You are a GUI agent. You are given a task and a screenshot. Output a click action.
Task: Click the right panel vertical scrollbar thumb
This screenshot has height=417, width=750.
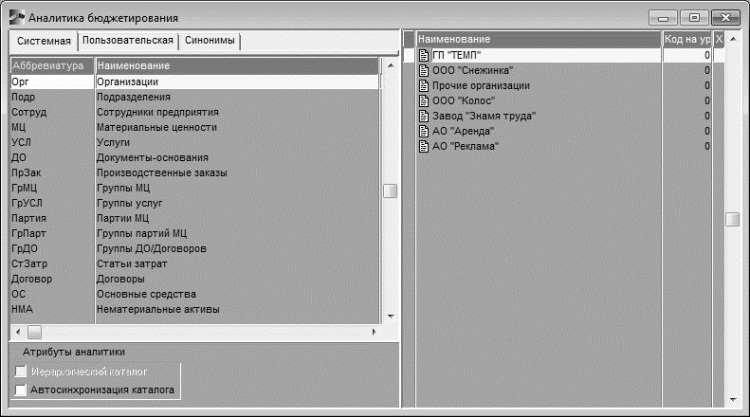click(733, 219)
